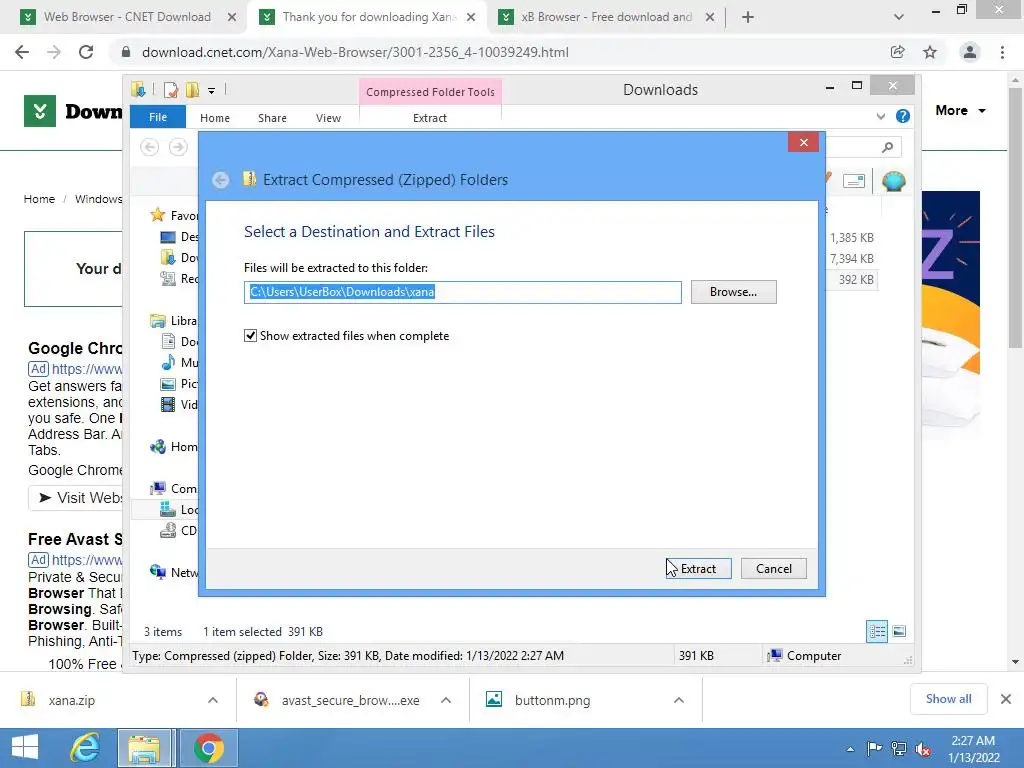Open Chrome three-dot menu

coord(1002,52)
